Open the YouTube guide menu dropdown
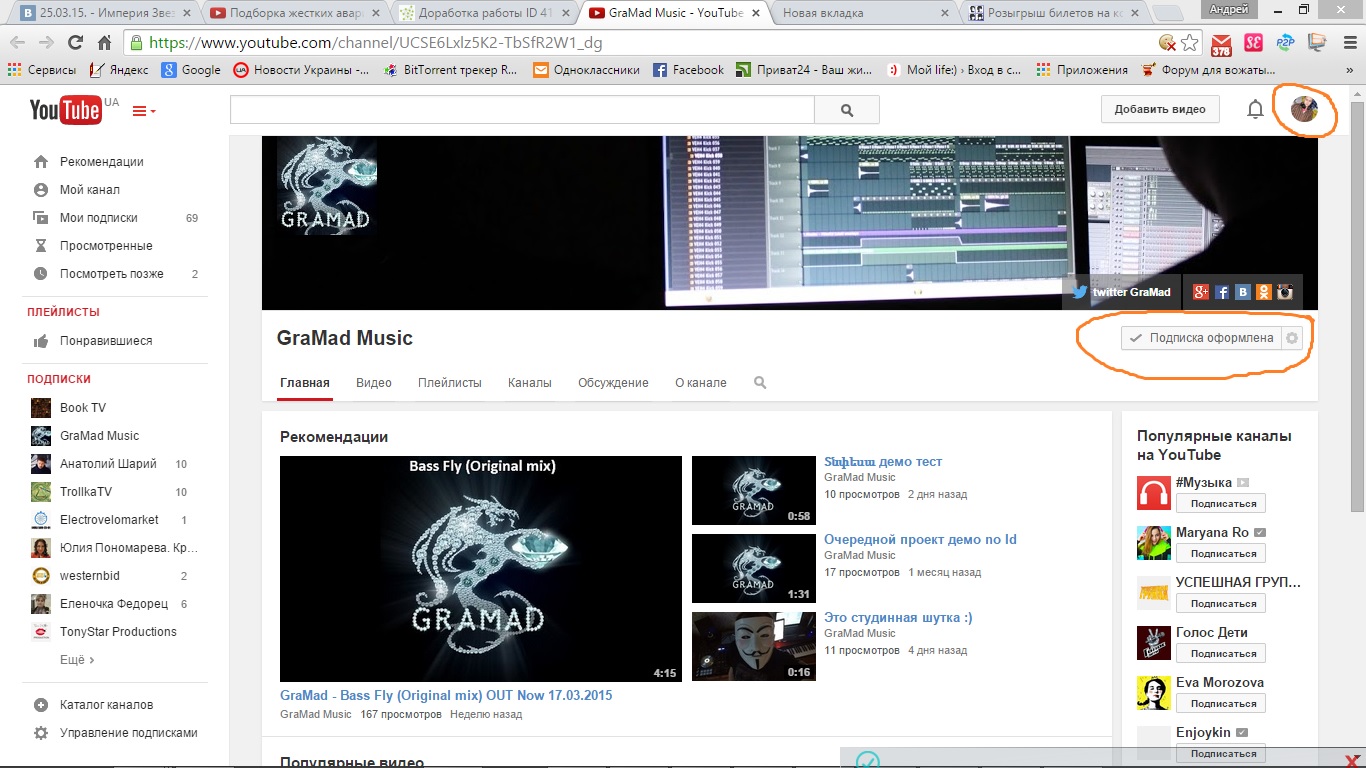 [x=144, y=110]
